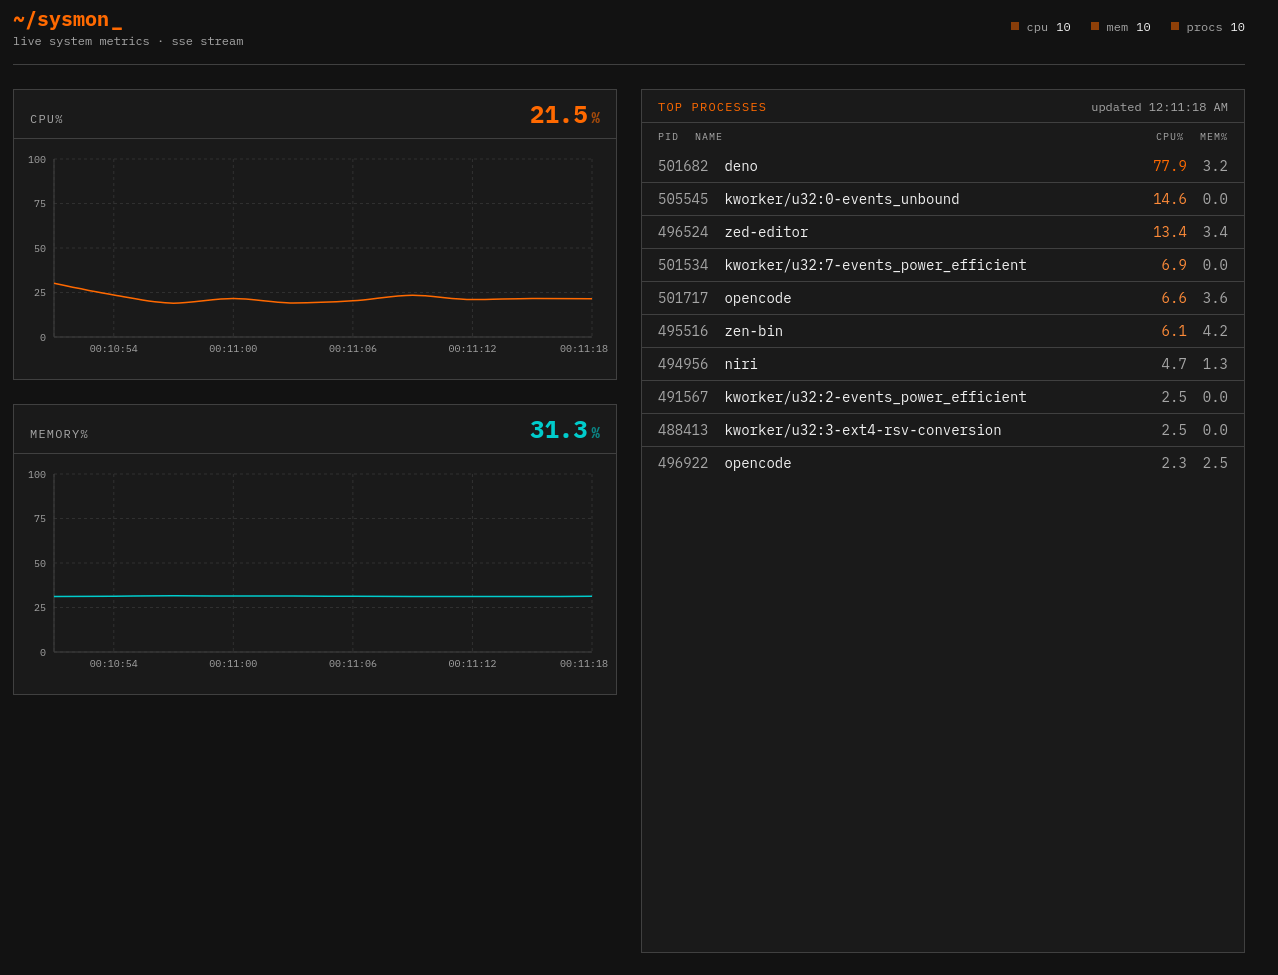Click the 00:11:18 tick on memory chart
The height and width of the screenshot is (975, 1278).
tap(584, 664)
